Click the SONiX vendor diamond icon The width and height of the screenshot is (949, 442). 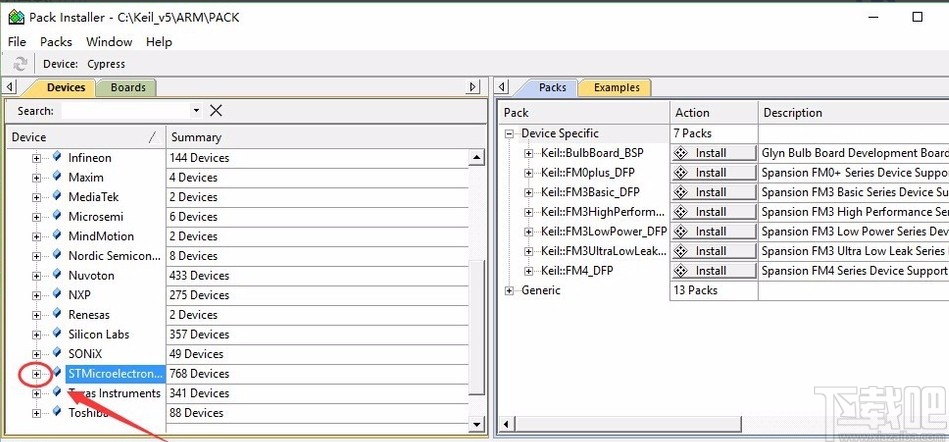click(57, 352)
